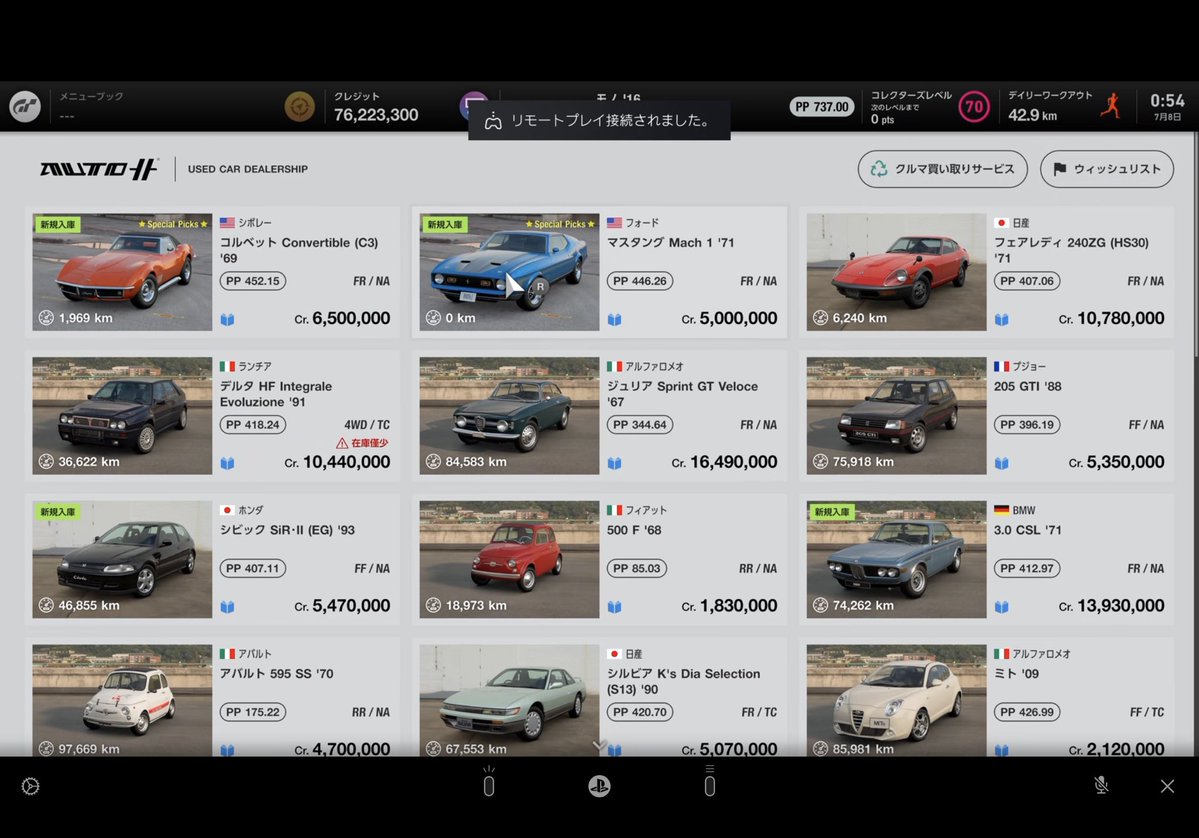This screenshot has width=1199, height=838.
Task: Dismiss the リモートプレイ接続されました notification
Action: [600, 120]
